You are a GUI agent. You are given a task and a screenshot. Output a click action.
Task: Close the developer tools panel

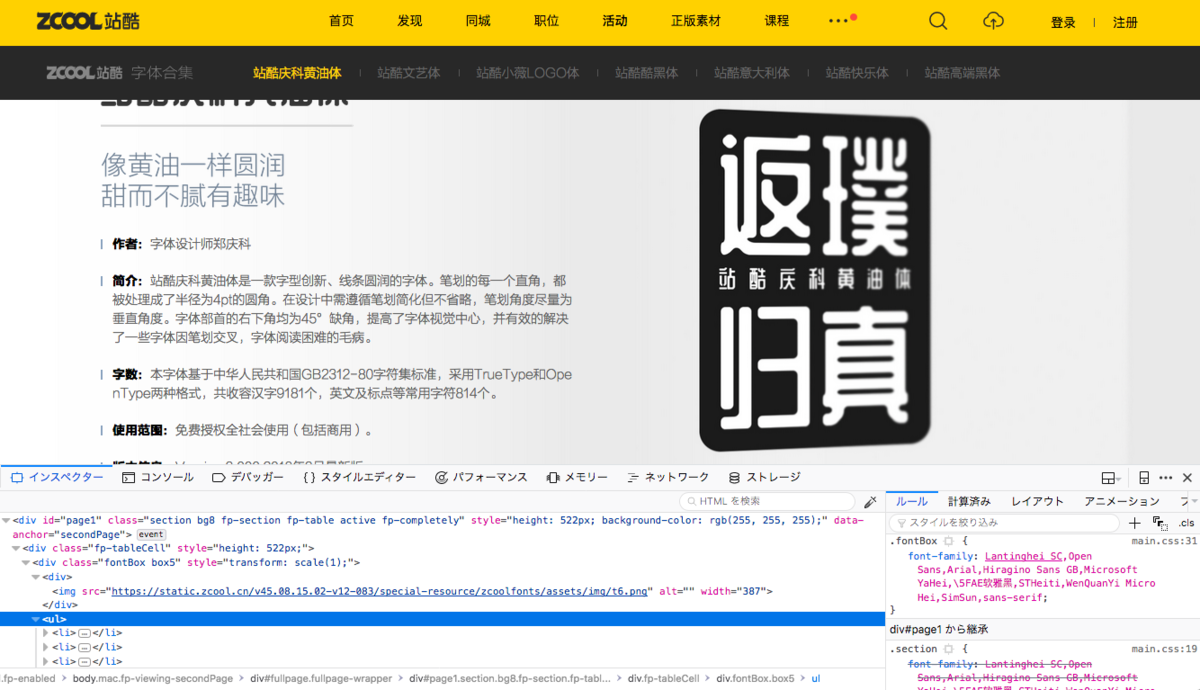[1188, 478]
